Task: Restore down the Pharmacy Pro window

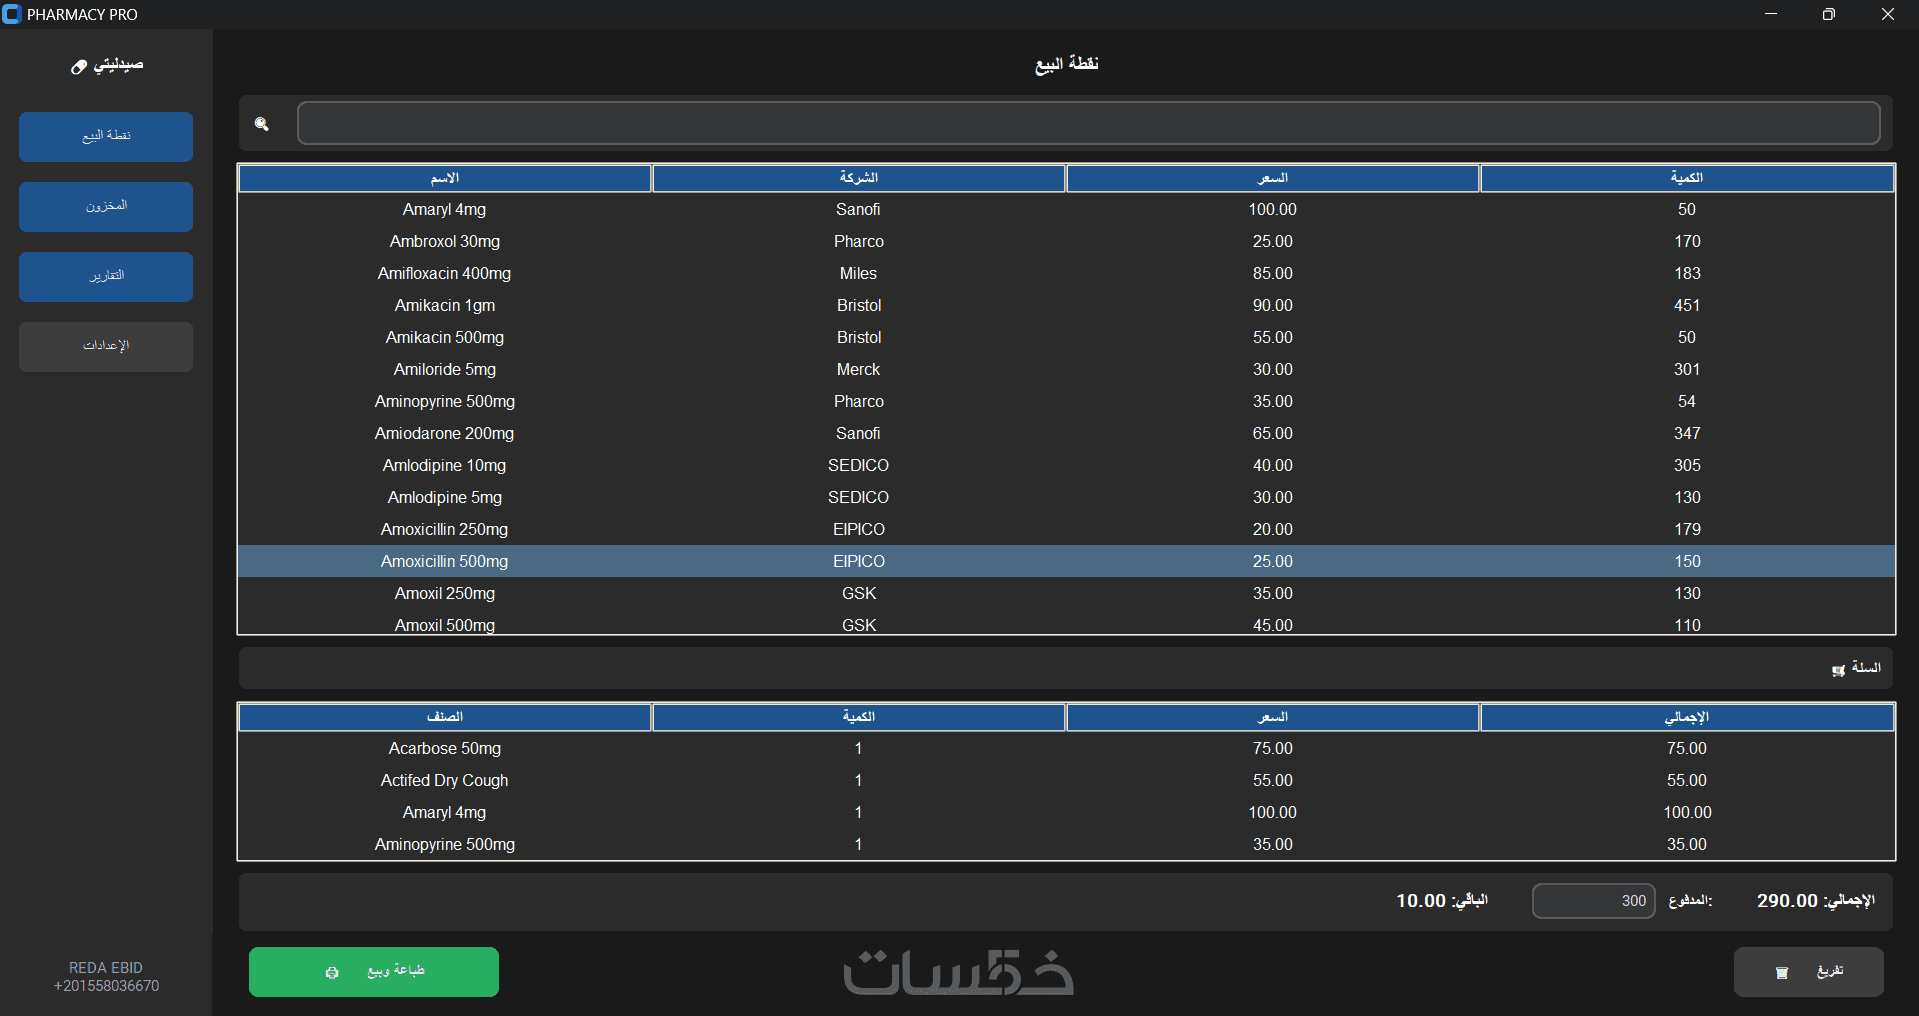Action: tap(1829, 14)
